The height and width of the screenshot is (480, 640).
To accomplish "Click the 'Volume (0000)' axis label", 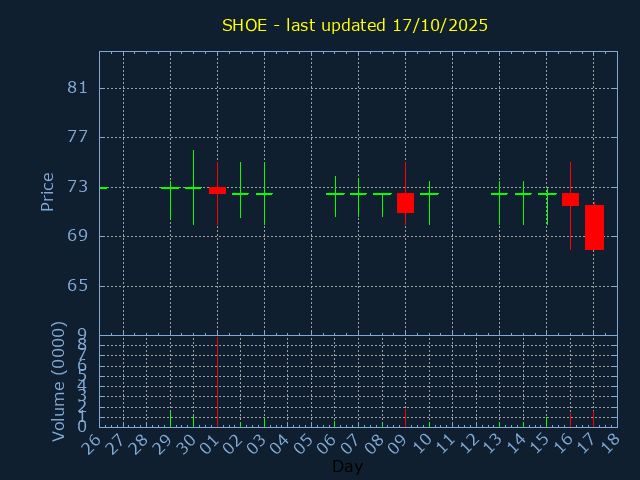I will click(x=59, y=381).
